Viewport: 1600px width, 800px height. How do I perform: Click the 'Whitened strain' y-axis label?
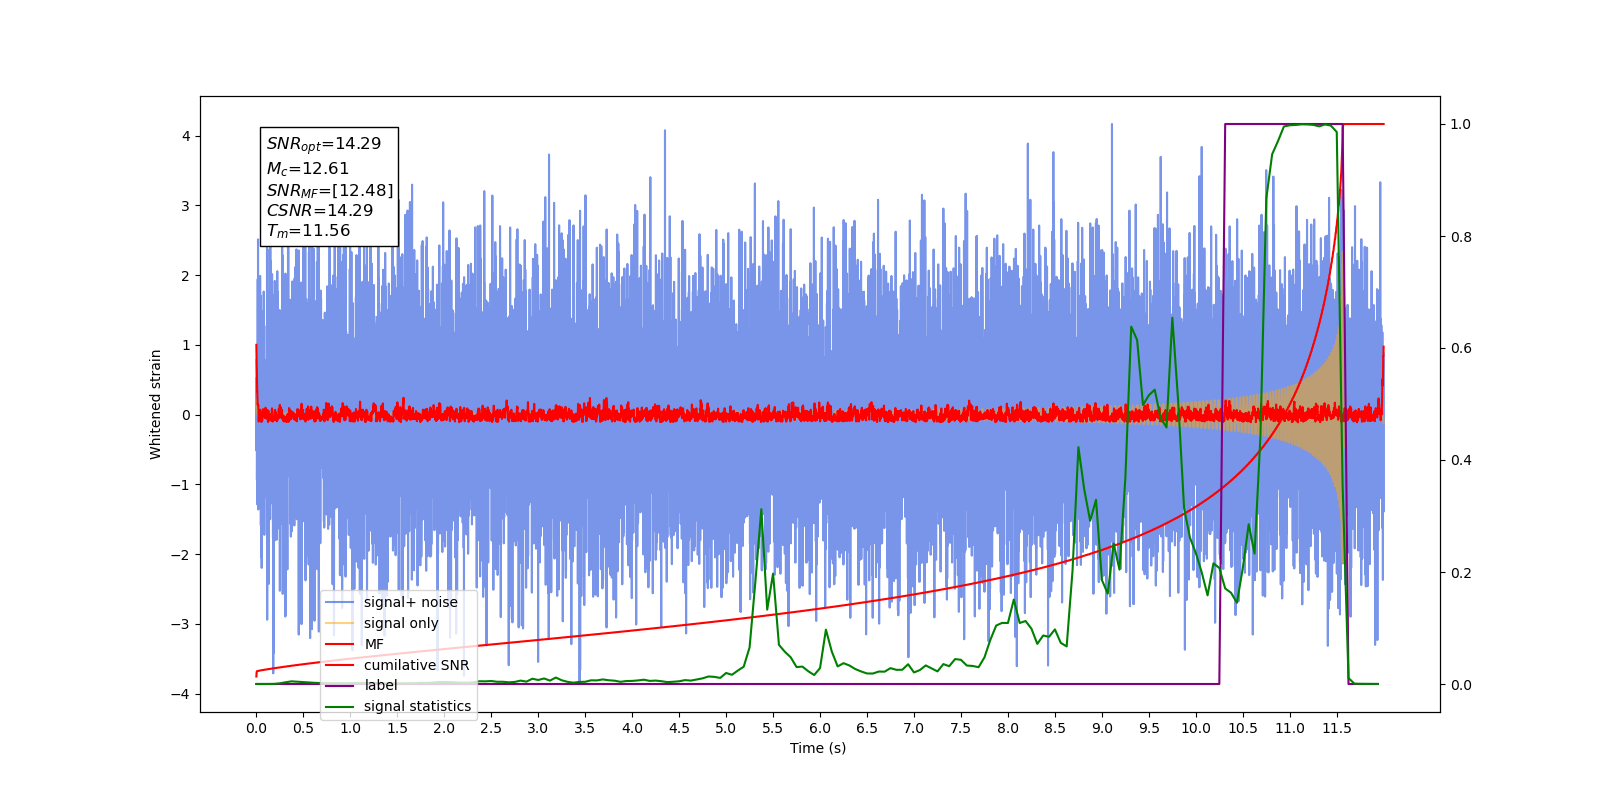[156, 404]
